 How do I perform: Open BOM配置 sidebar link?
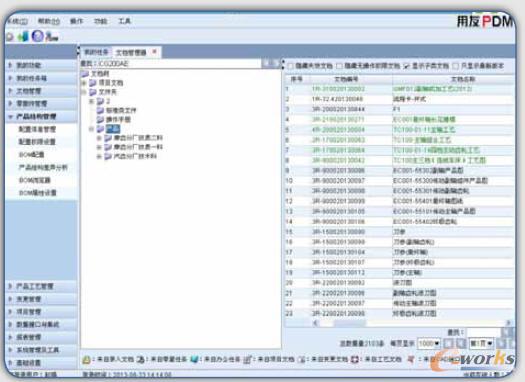[31, 154]
